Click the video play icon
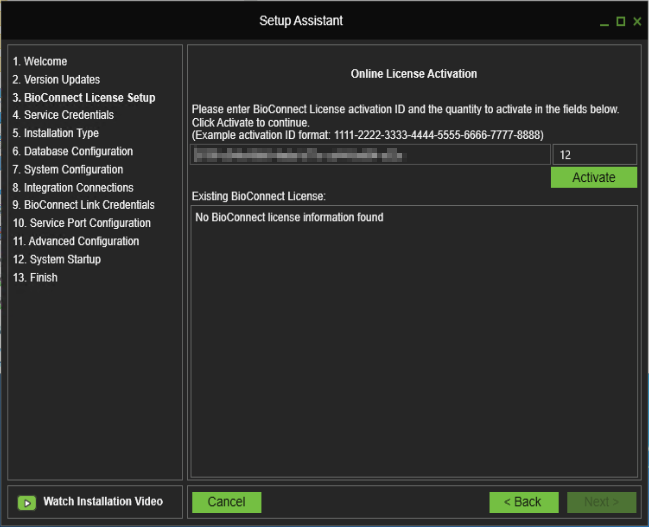The height and width of the screenshot is (527, 649). (x=27, y=502)
